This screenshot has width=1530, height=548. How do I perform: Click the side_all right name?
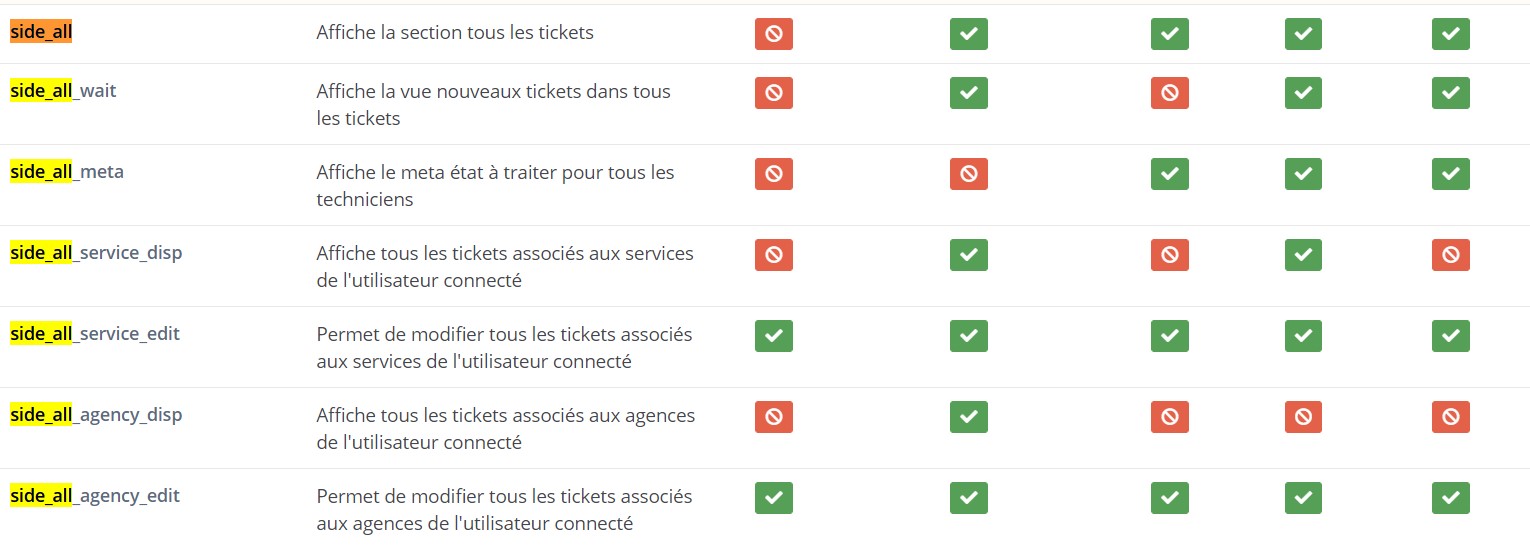pyautogui.click(x=41, y=32)
